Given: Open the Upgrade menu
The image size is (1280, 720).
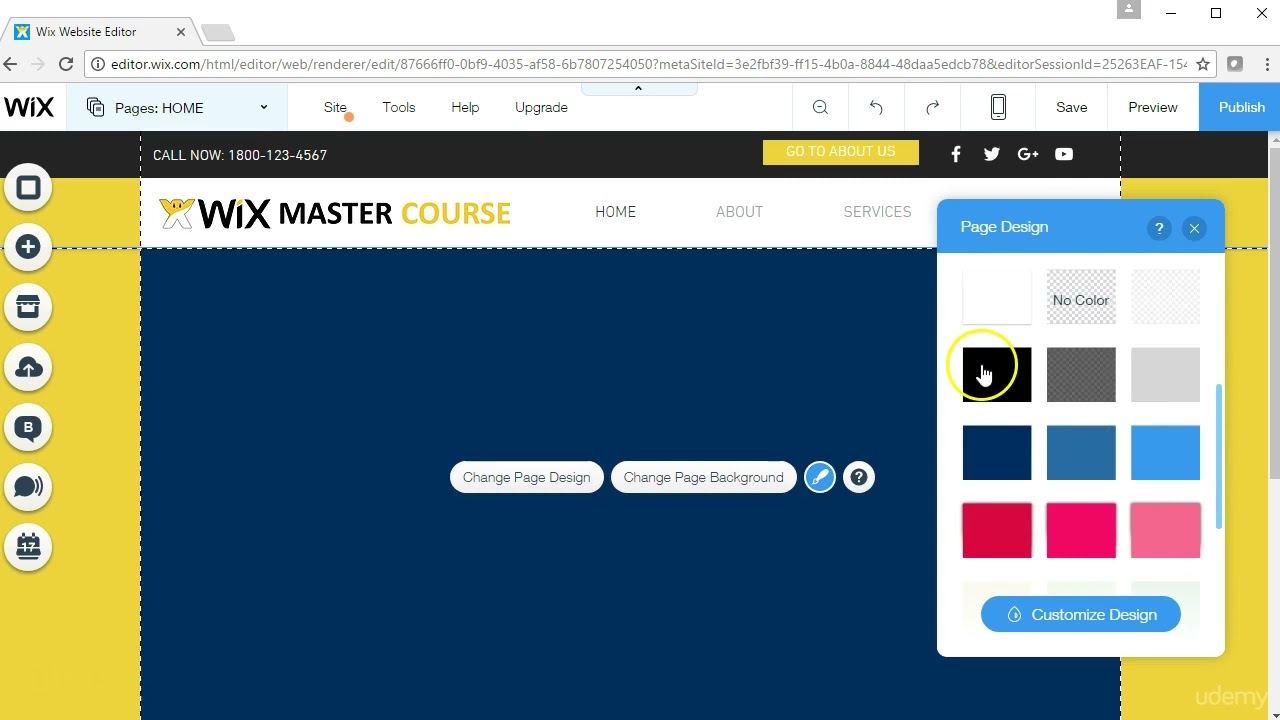Looking at the screenshot, I should pyautogui.click(x=541, y=107).
